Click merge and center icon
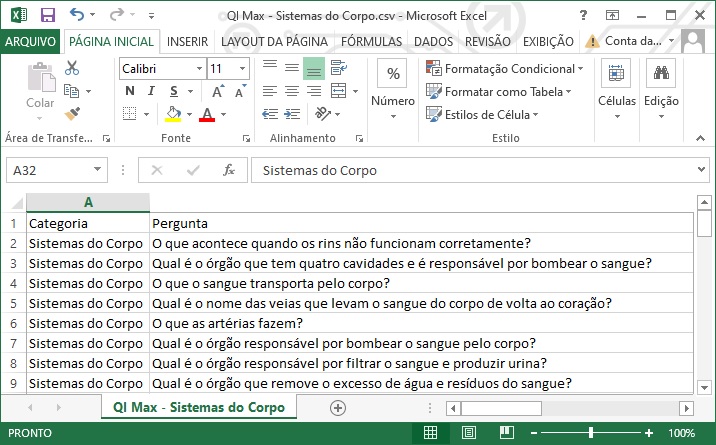 pos(338,91)
